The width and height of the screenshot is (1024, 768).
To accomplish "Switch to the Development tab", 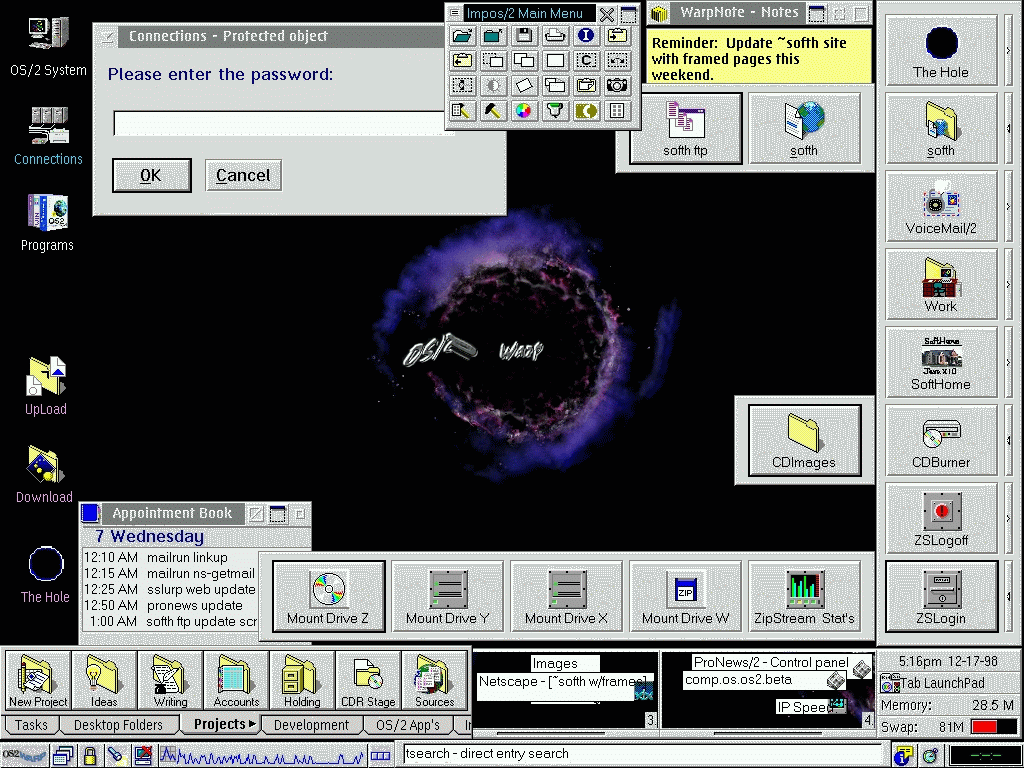I will 312,725.
